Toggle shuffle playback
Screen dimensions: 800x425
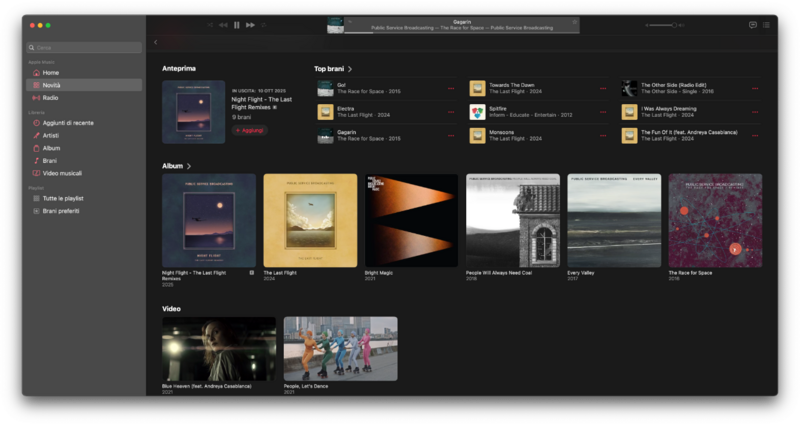tap(210, 25)
